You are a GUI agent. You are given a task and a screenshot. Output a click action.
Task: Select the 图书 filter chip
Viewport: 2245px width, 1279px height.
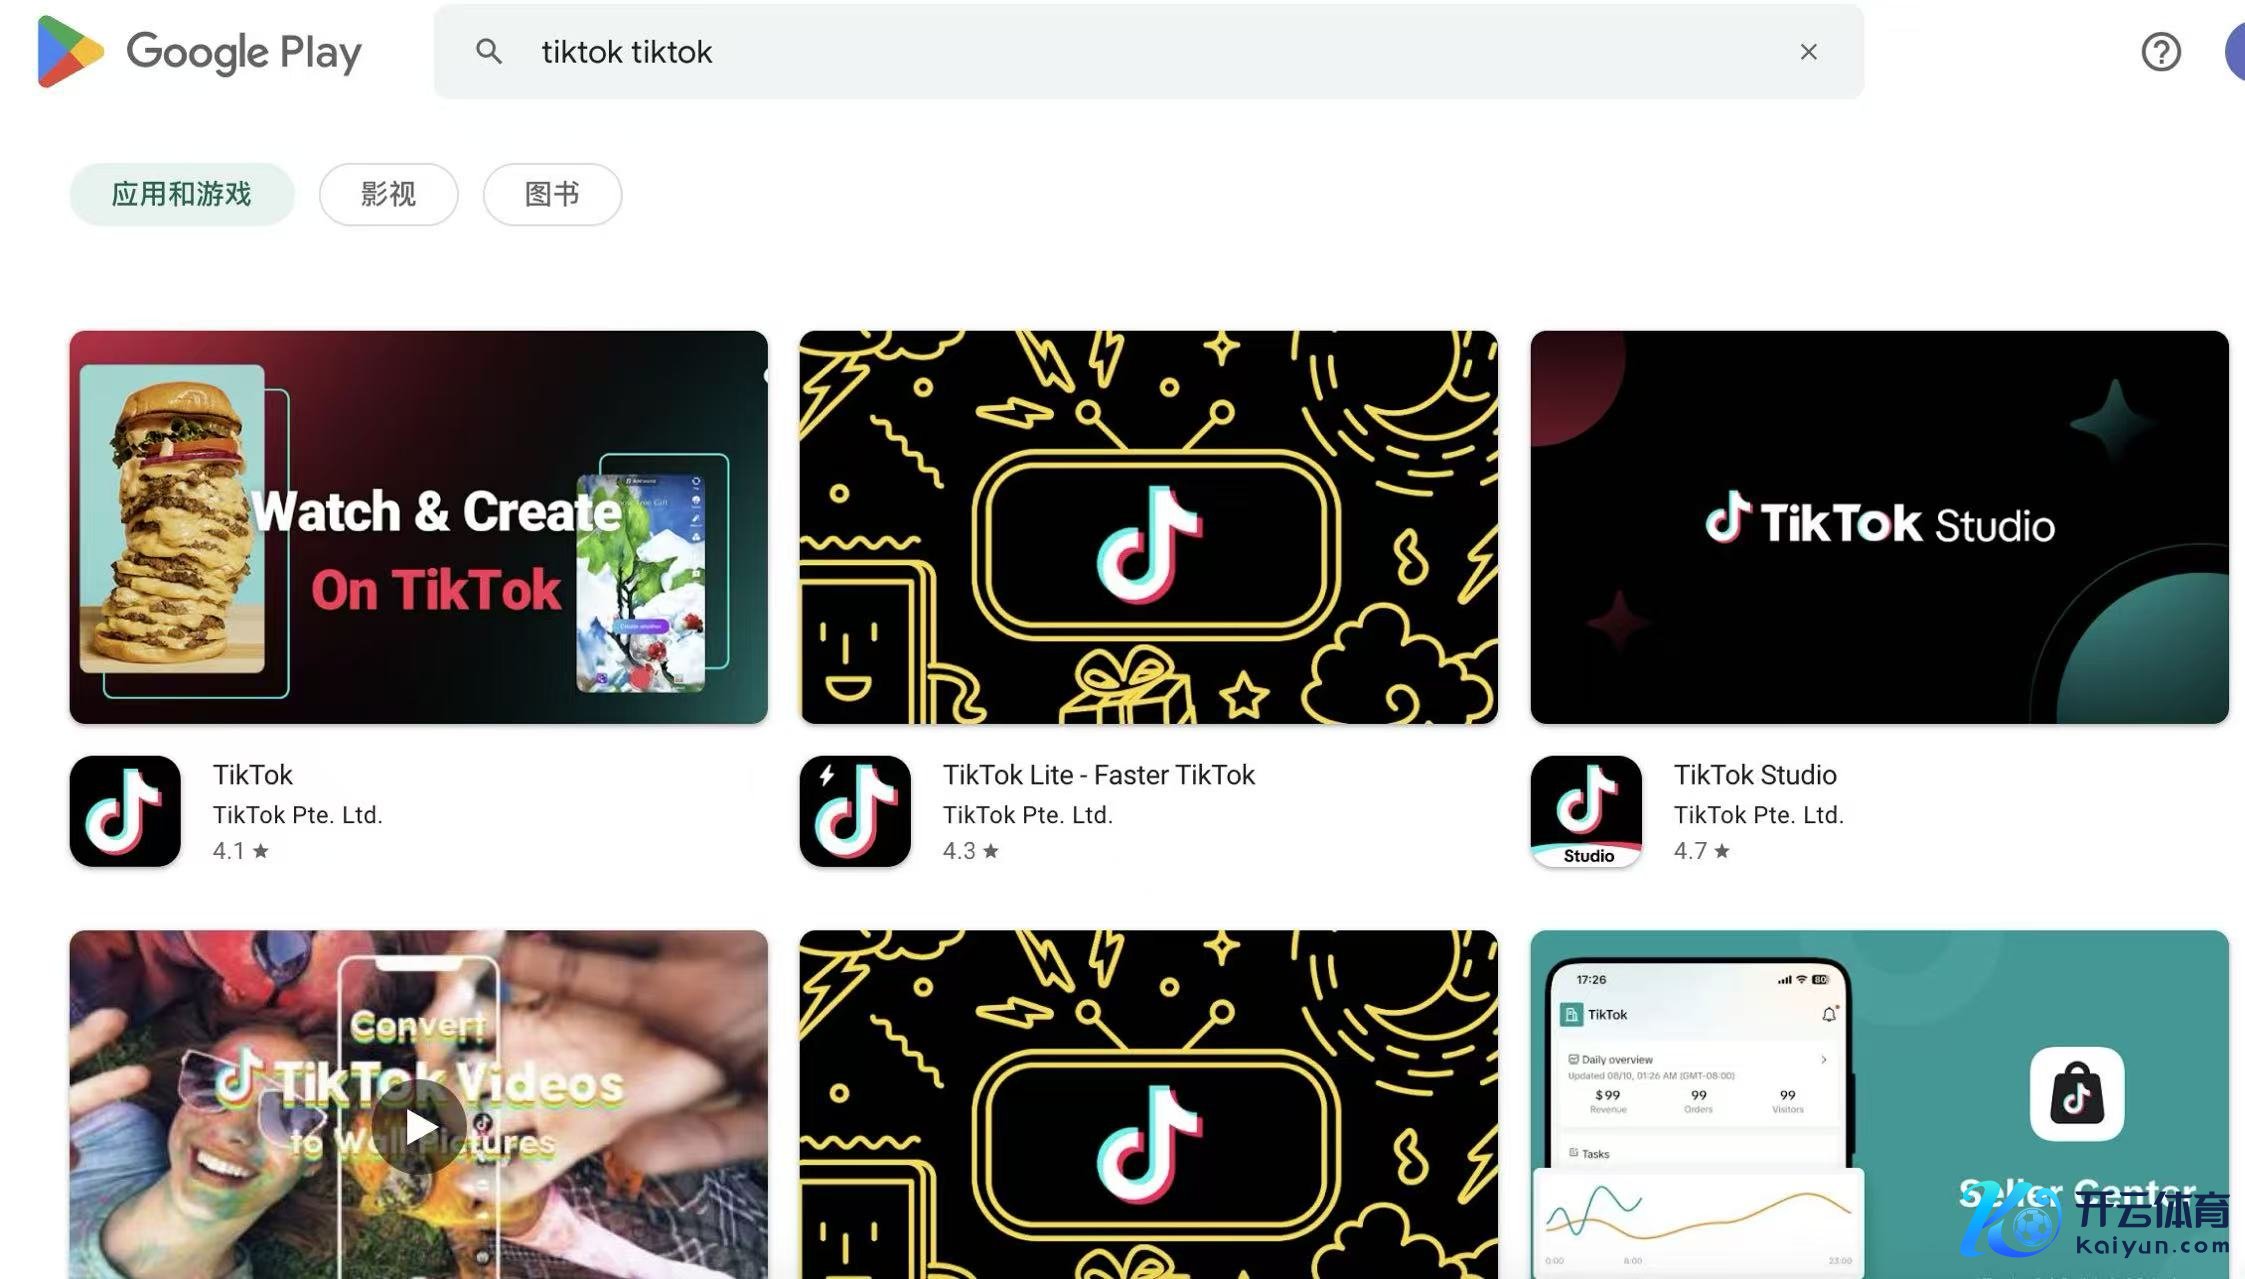pyautogui.click(x=553, y=194)
